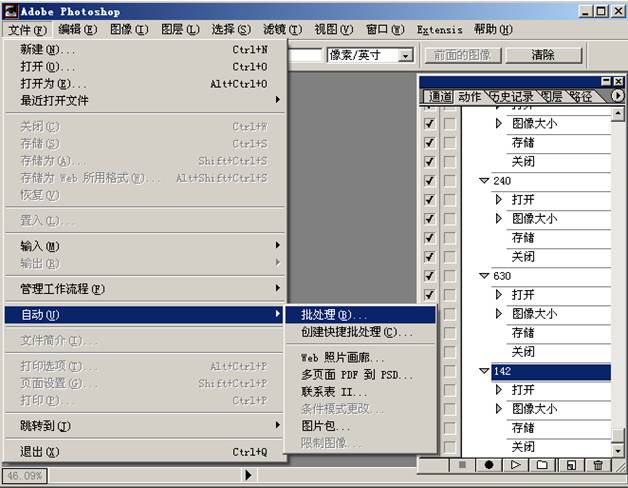
Task: Click the resolution input field left of units dropdown
Action: pyautogui.click(x=304, y=55)
